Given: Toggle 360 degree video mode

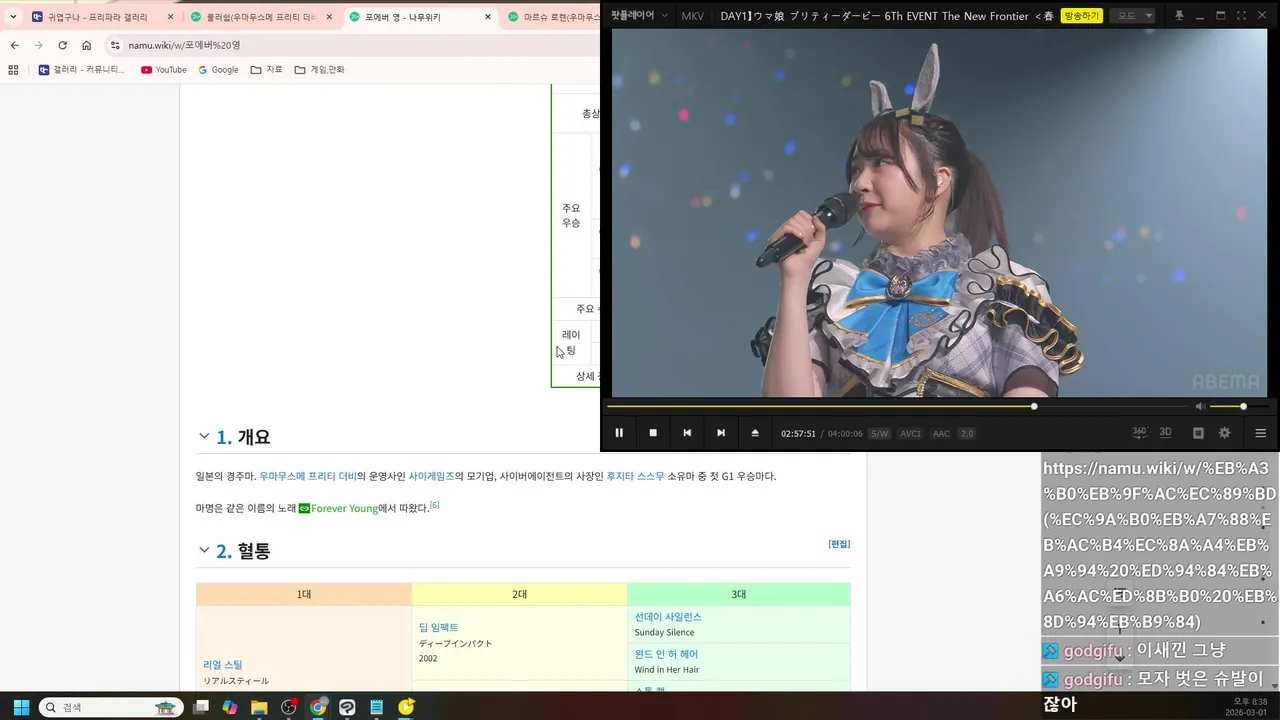Looking at the screenshot, I should 1140,432.
